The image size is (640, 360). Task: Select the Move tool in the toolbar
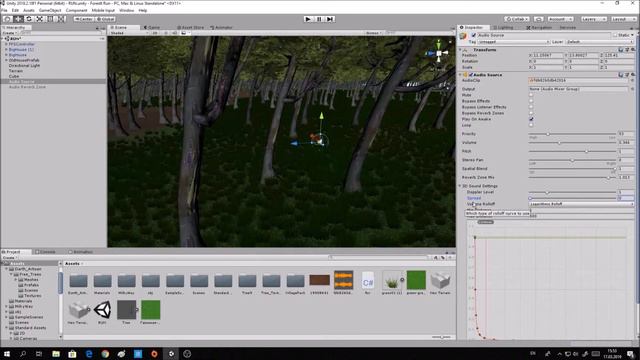[x=18, y=19]
